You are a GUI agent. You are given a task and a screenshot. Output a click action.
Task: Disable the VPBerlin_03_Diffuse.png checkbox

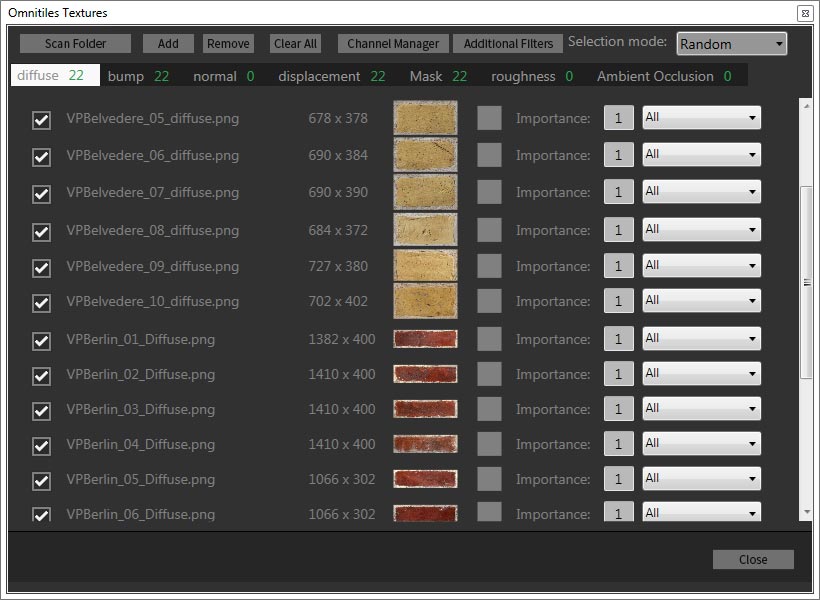click(42, 410)
